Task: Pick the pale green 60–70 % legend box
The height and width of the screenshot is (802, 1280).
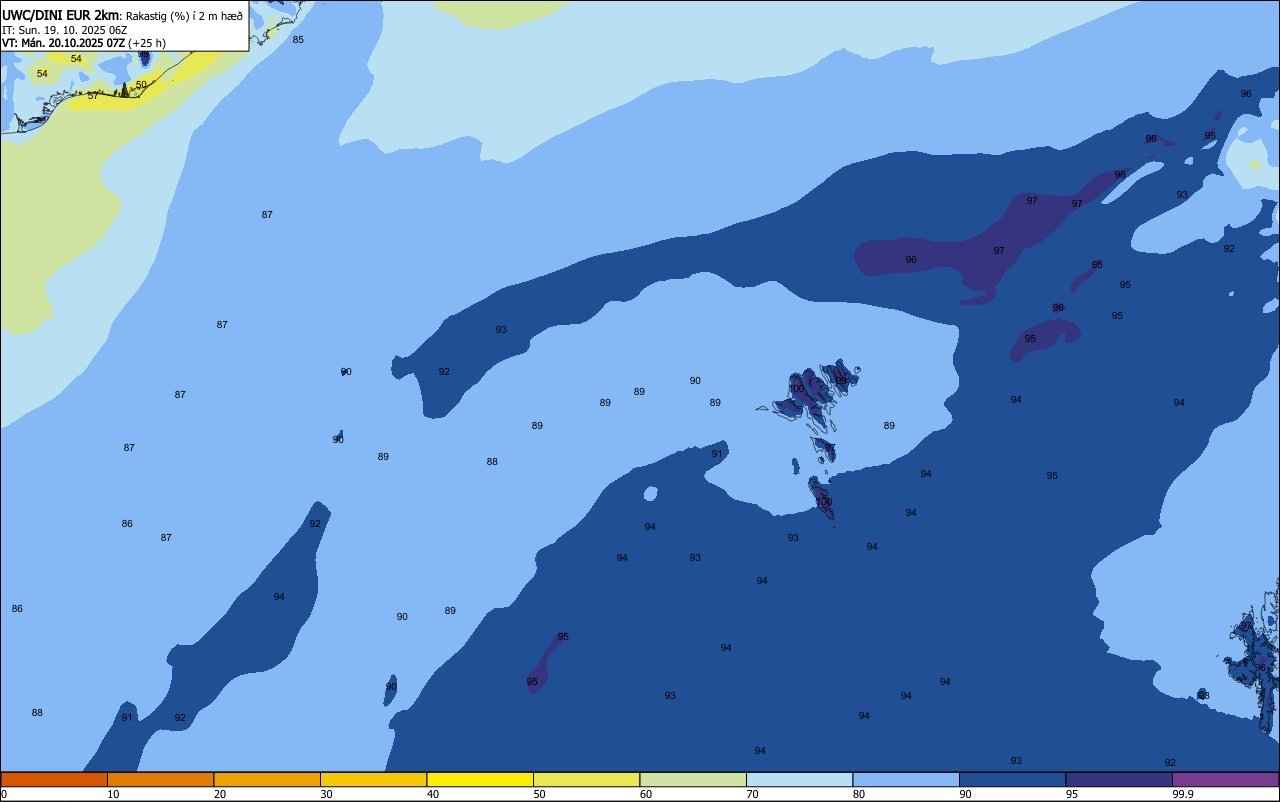Action: pyautogui.click(x=693, y=779)
